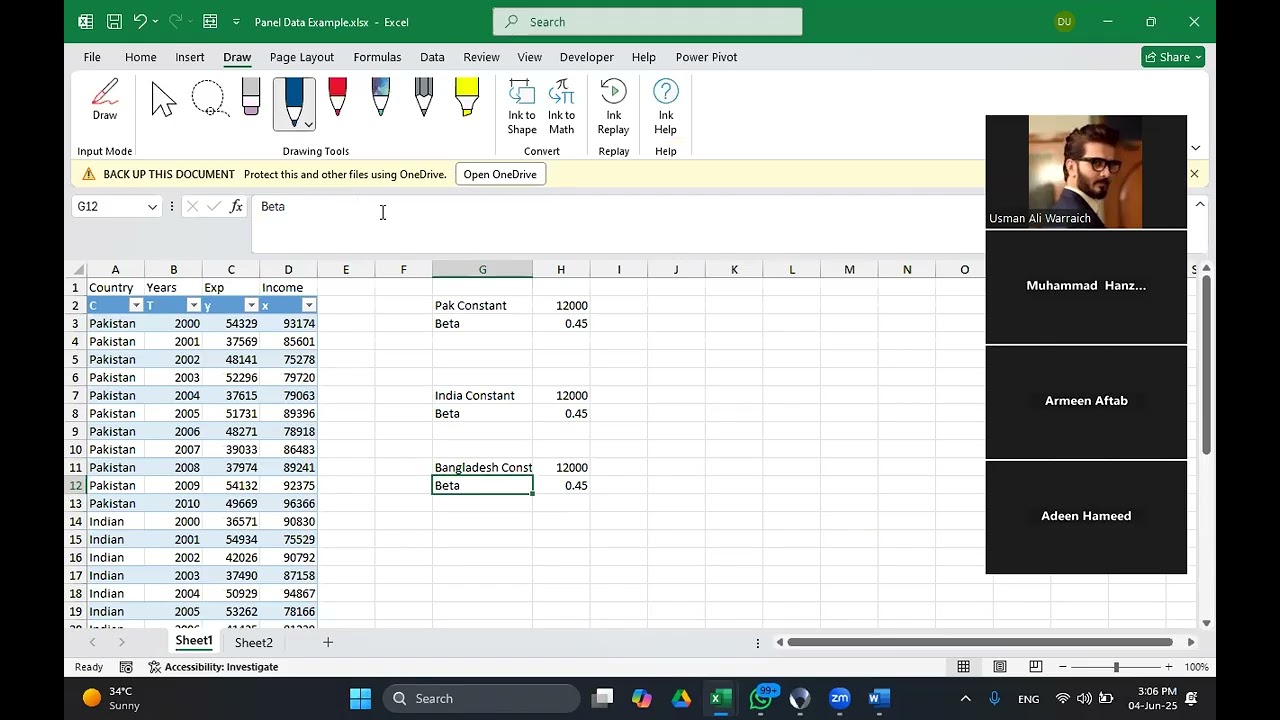Select the yellow highlighter tool
Viewport: 1280px width, 720px height.
click(467, 98)
